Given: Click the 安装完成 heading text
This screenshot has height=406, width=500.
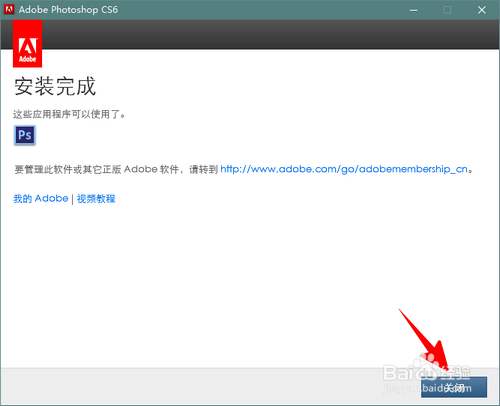Looking at the screenshot, I should tap(55, 86).
